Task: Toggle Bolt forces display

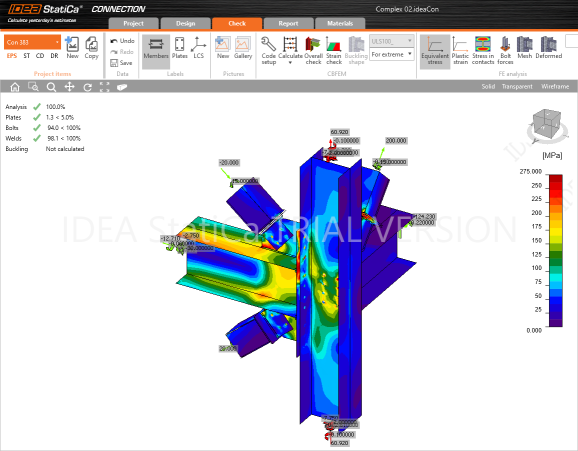Action: [x=505, y=51]
